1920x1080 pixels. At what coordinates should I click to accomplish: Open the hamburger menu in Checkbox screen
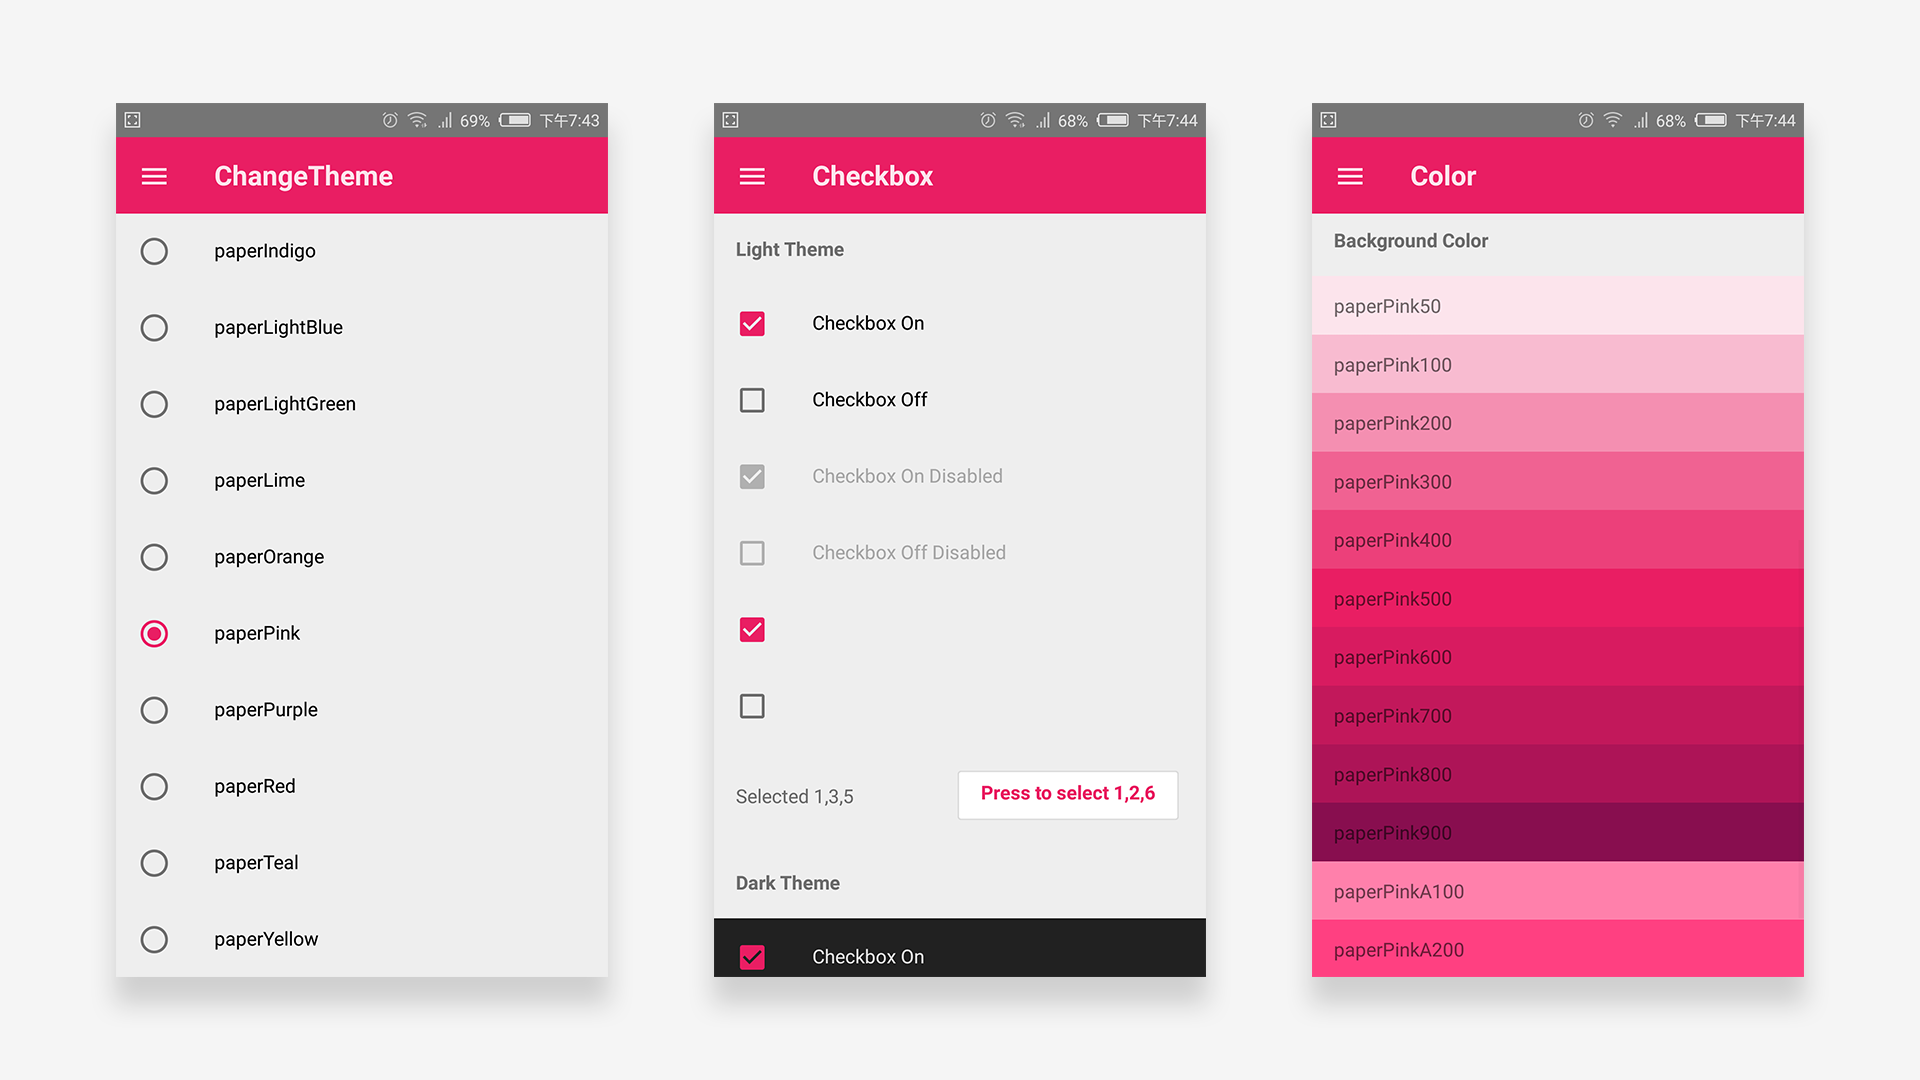point(752,175)
